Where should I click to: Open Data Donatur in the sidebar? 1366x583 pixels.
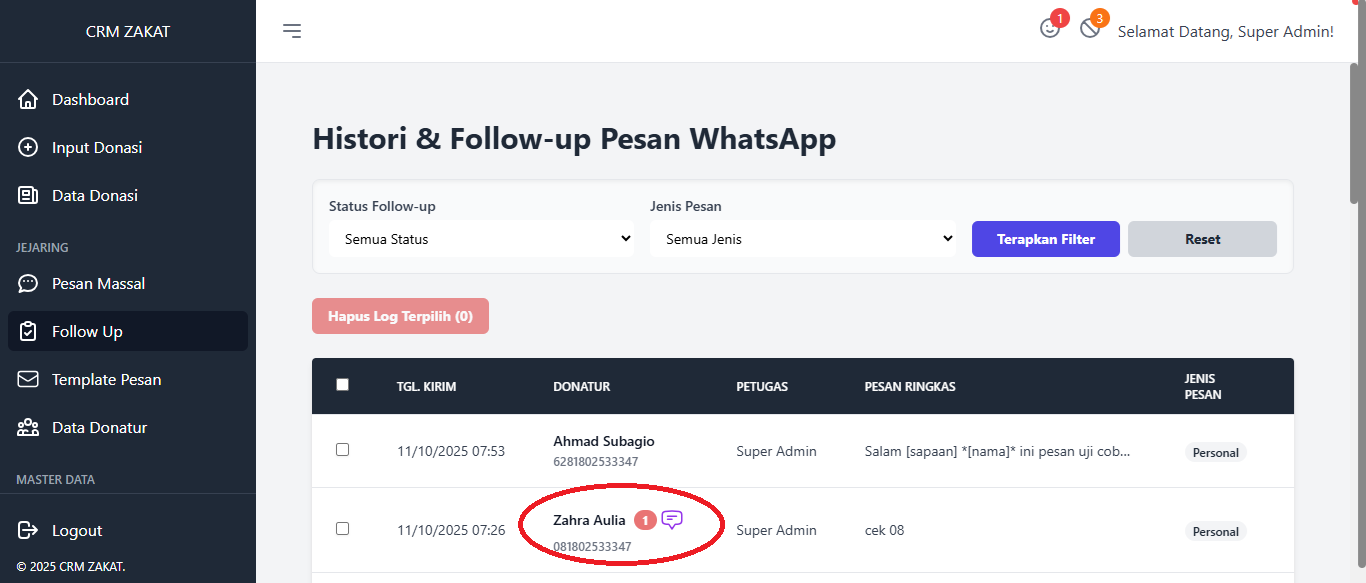(99, 428)
